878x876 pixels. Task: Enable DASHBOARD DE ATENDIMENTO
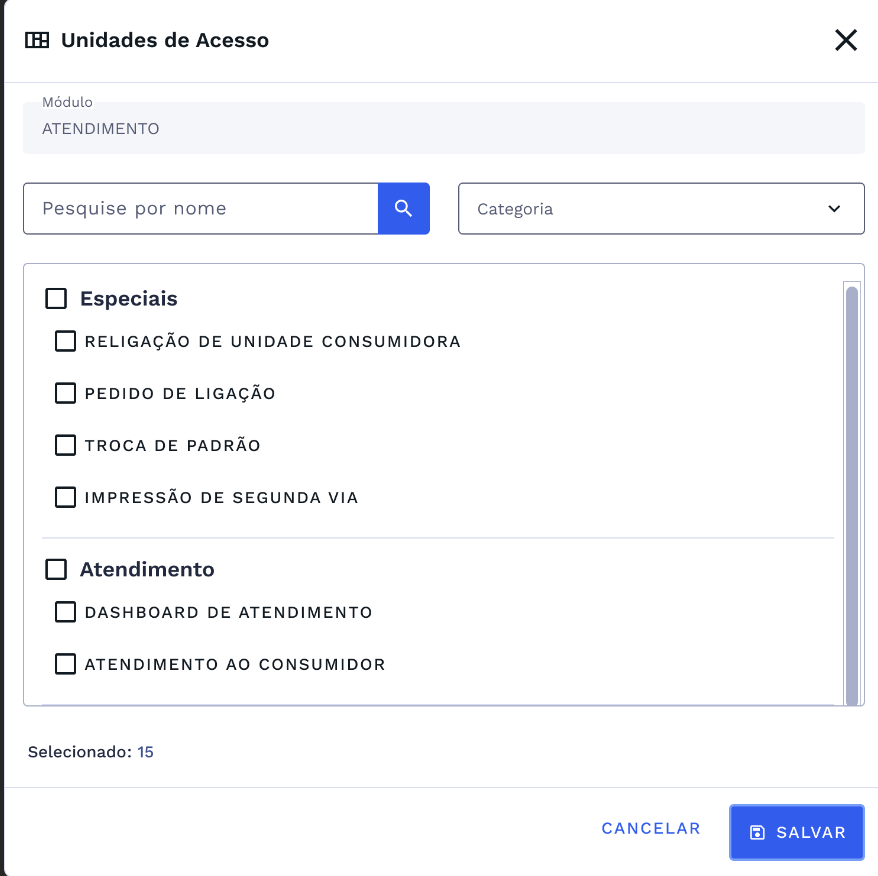pyautogui.click(x=65, y=611)
